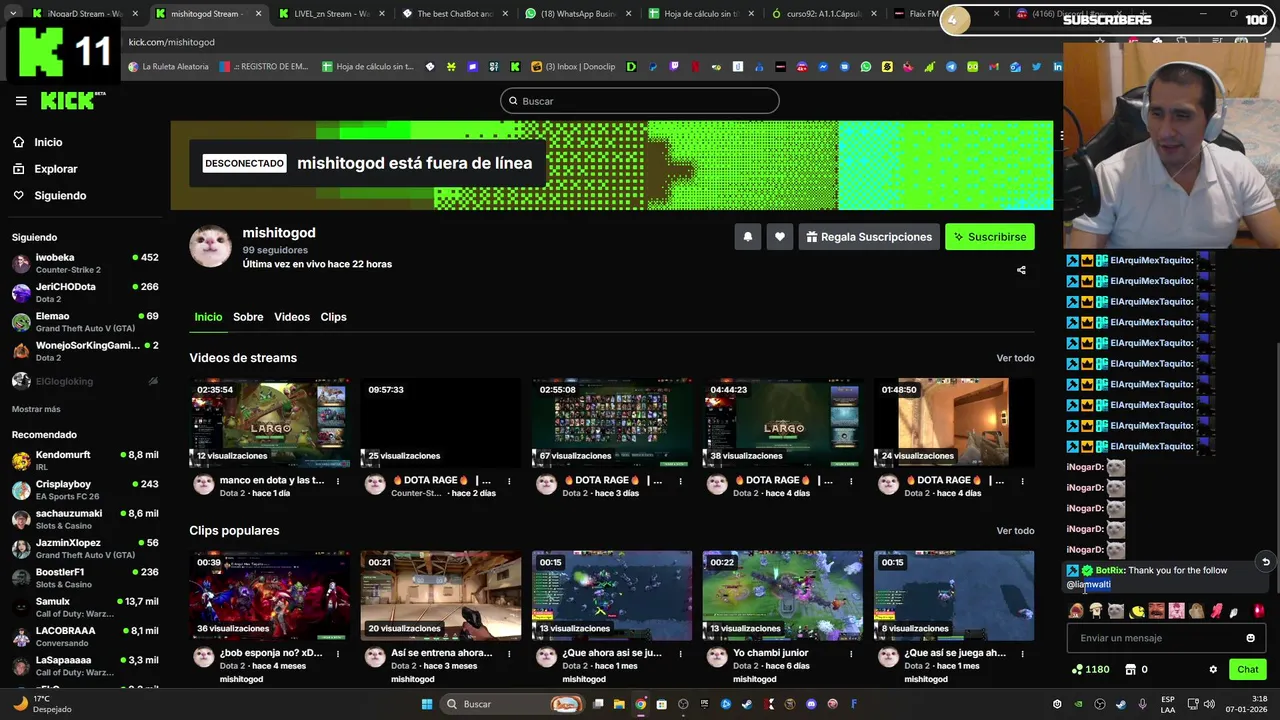The width and height of the screenshot is (1280, 720).
Task: Insert the mushroom emote in chat
Action: 1096,611
